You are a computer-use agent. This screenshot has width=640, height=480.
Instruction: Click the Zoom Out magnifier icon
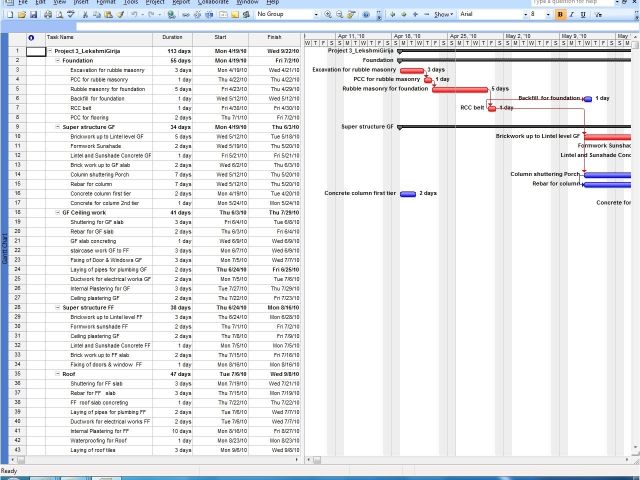pyautogui.click(x=341, y=15)
